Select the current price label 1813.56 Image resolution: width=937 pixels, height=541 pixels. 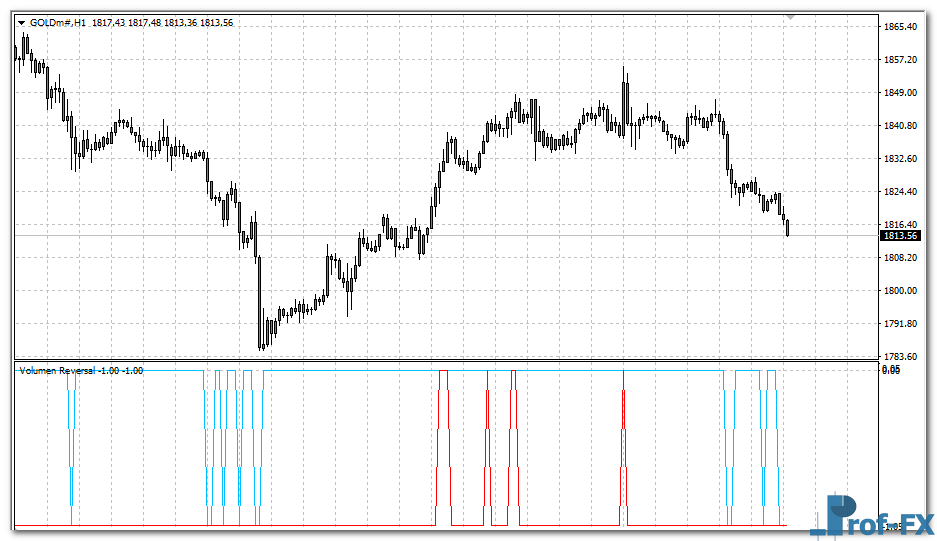click(x=899, y=236)
